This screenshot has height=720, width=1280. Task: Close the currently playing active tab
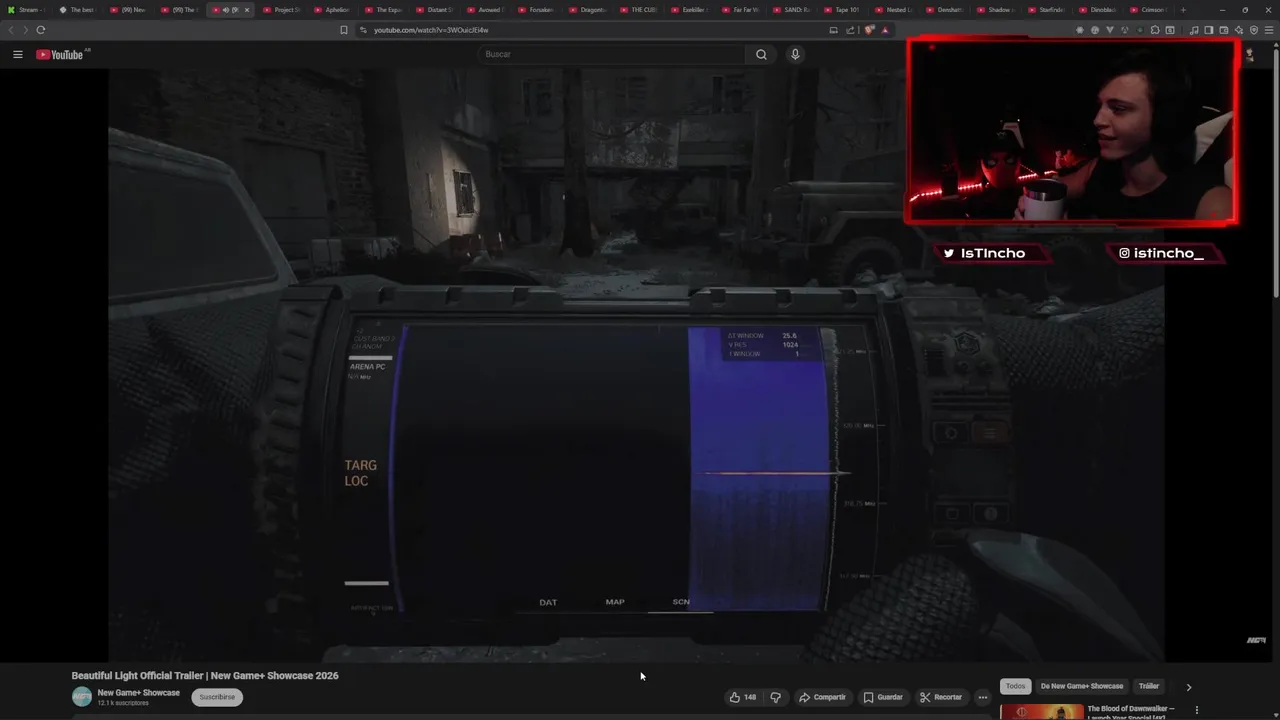247,10
